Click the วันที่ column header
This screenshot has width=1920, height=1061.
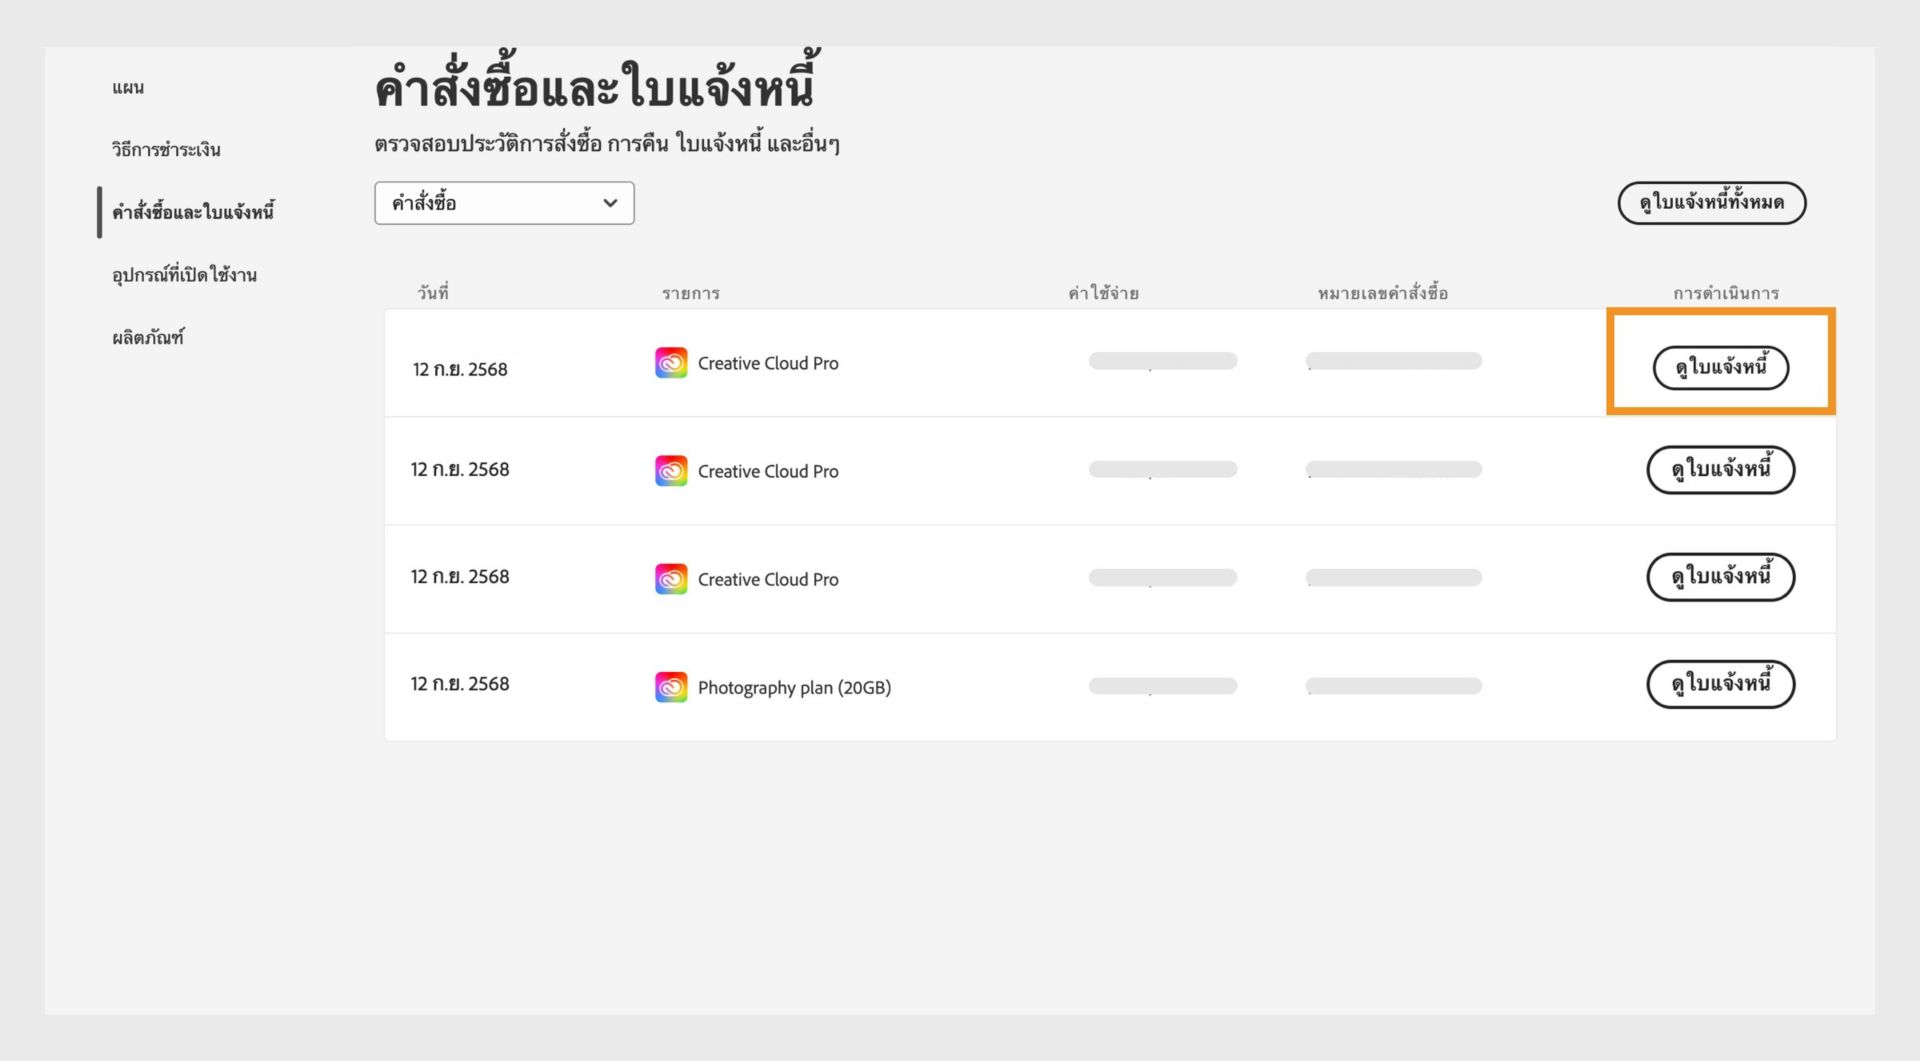click(x=433, y=293)
